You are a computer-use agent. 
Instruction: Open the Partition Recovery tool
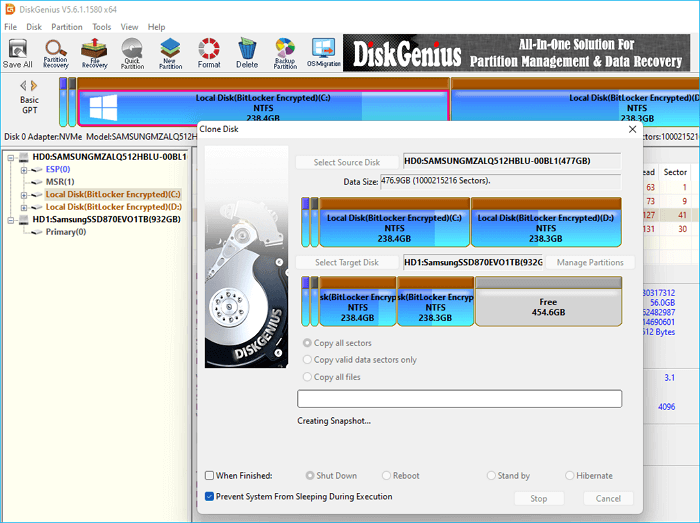point(56,52)
